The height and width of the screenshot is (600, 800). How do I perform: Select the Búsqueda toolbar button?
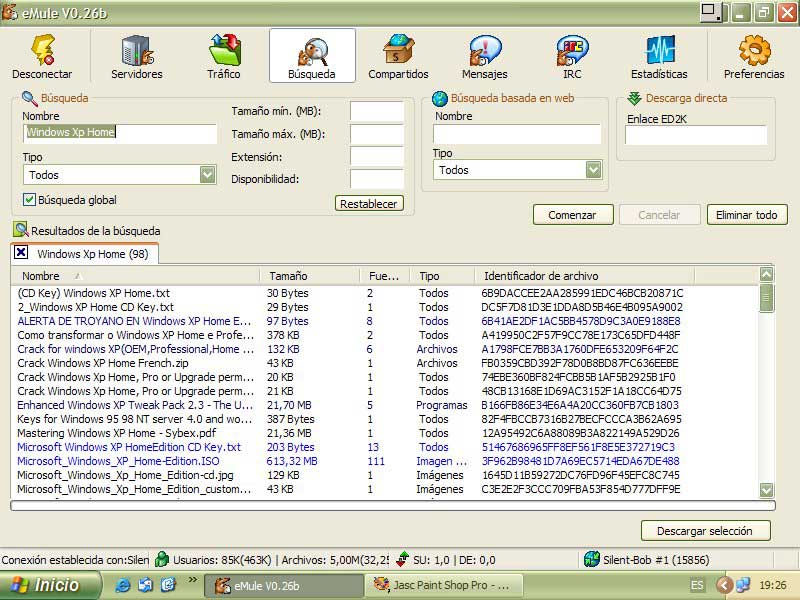[312, 56]
